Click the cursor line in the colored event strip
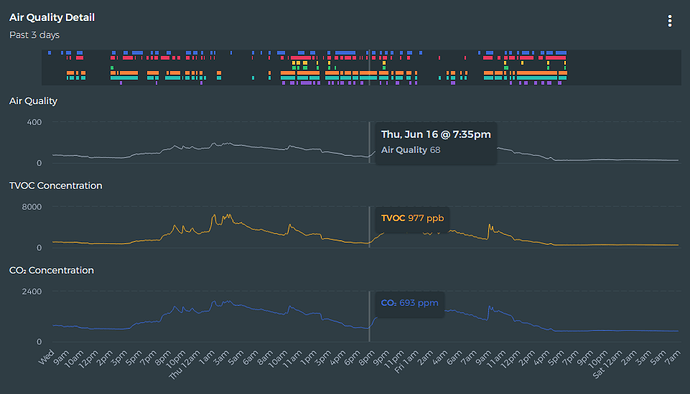 (x=369, y=67)
